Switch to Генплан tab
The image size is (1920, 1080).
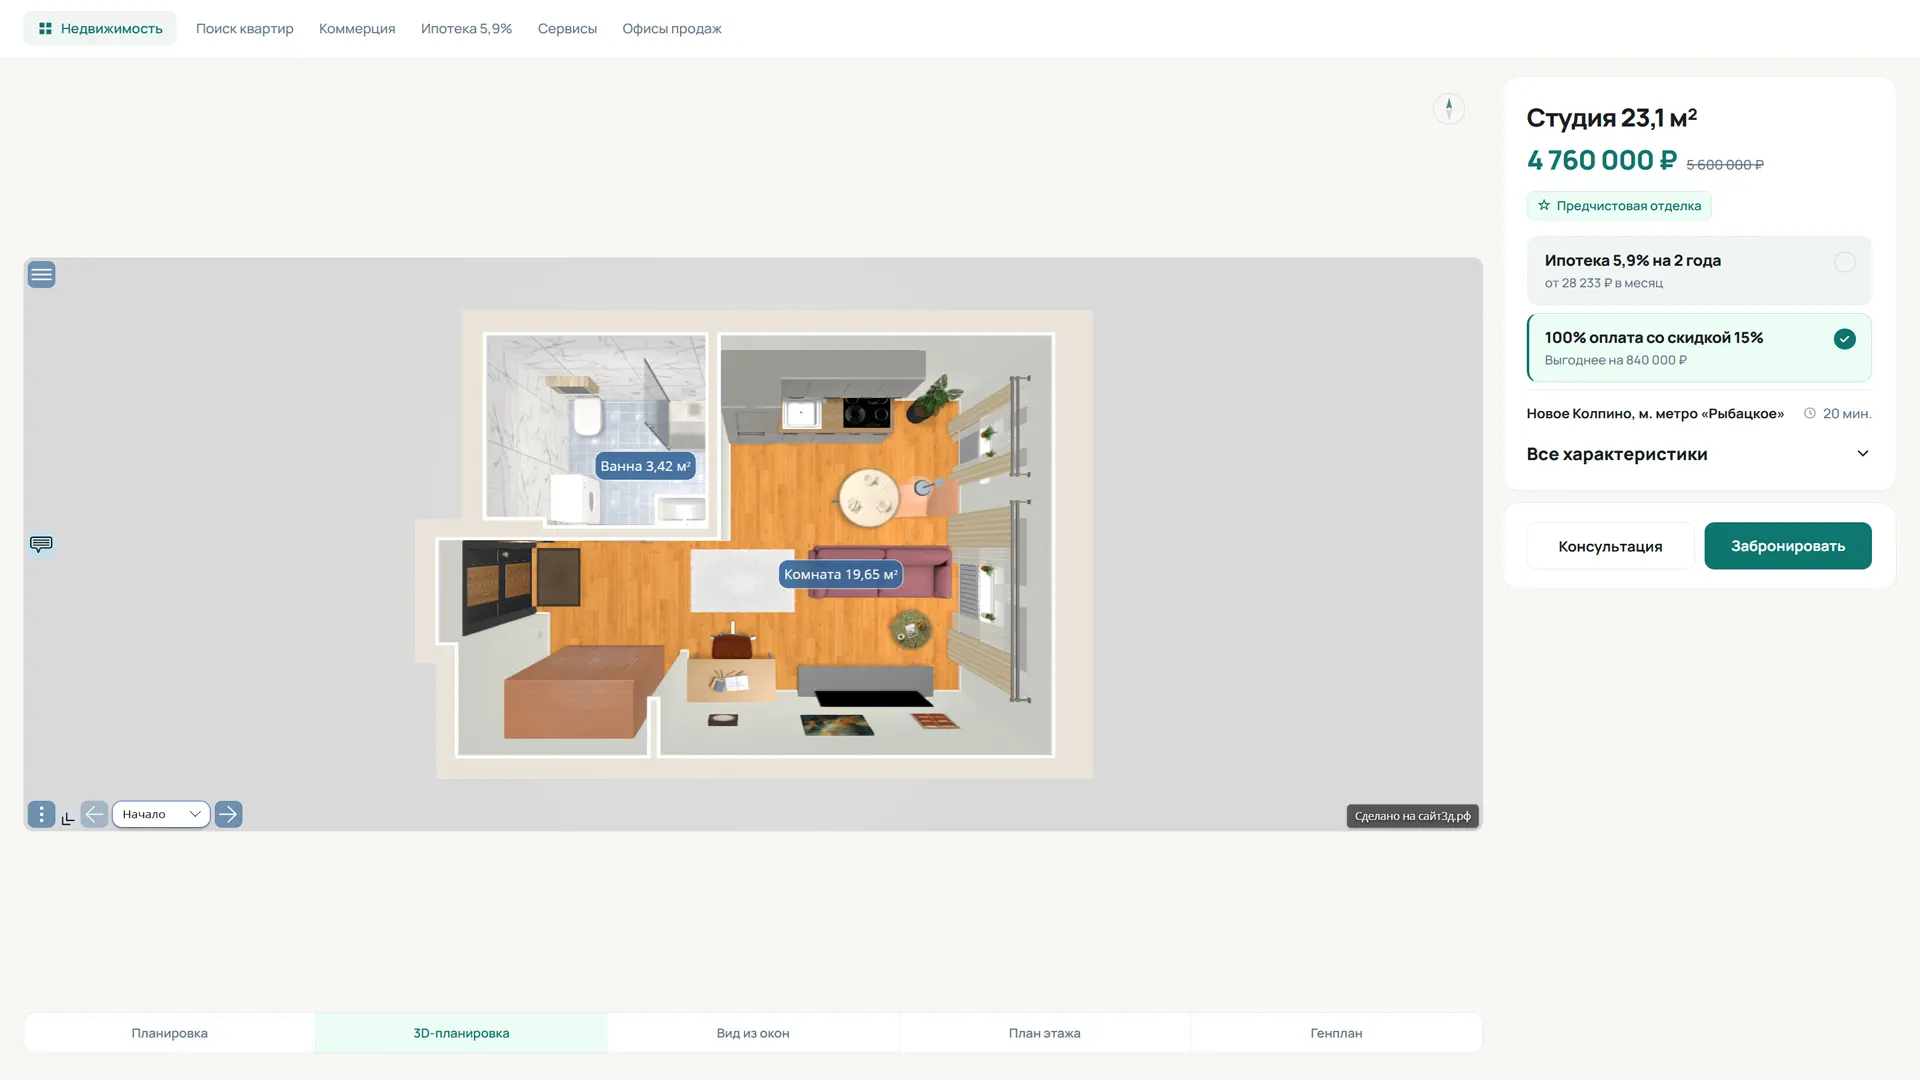[1336, 1033]
